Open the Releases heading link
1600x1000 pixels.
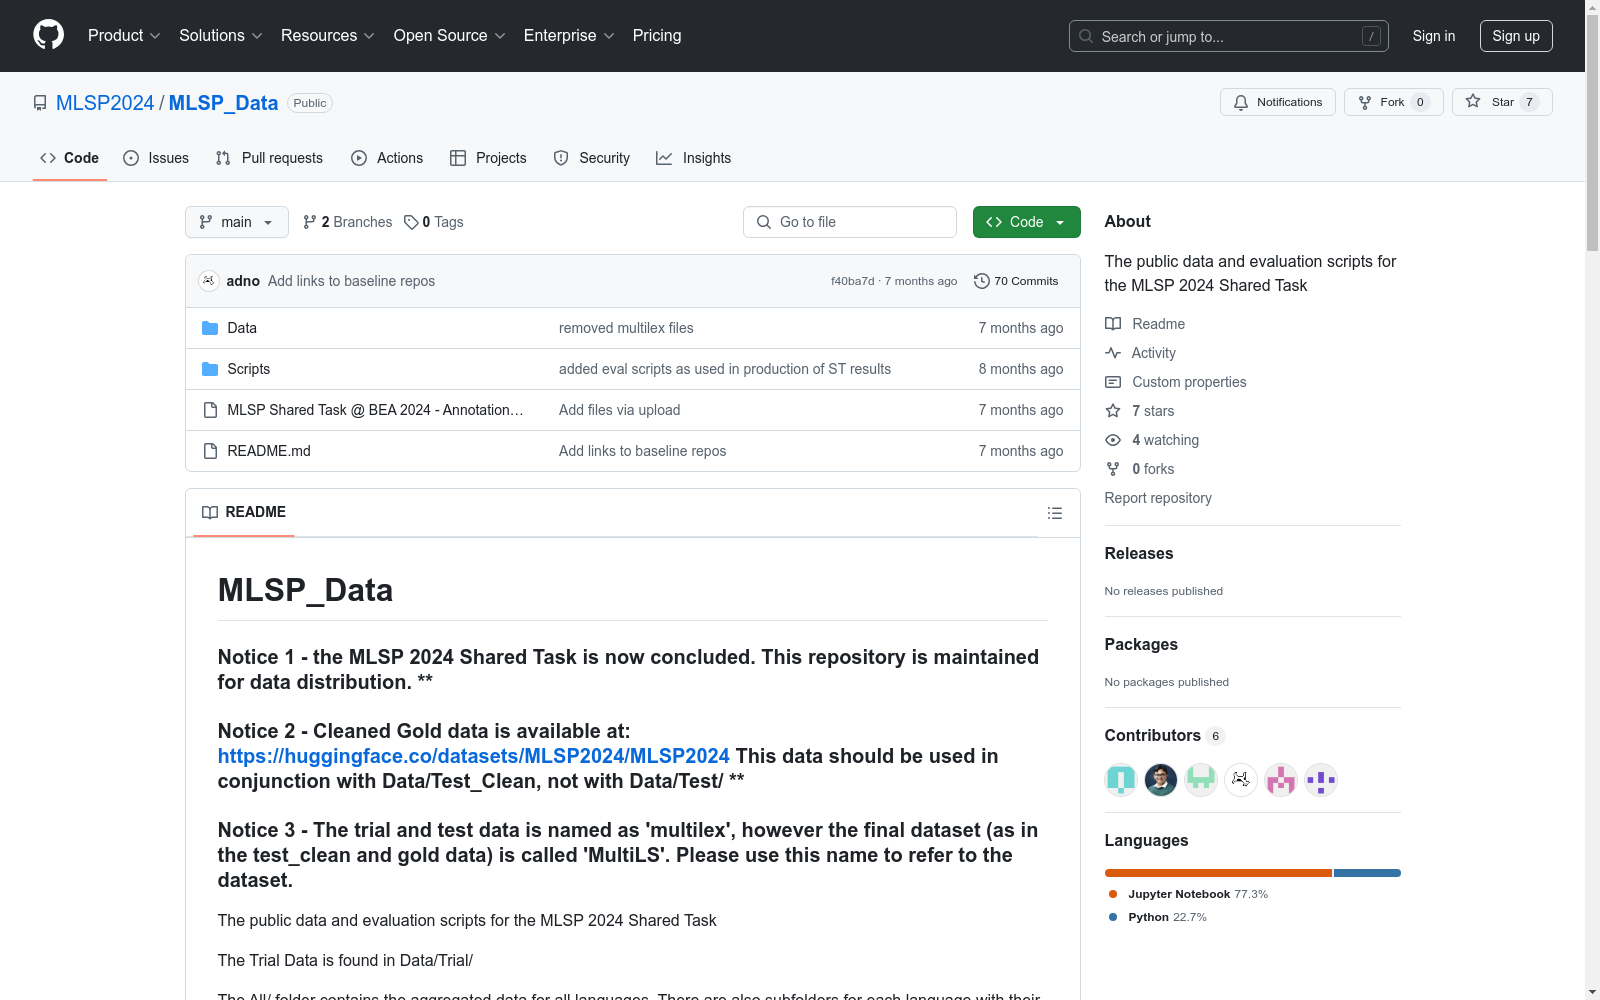click(1139, 553)
